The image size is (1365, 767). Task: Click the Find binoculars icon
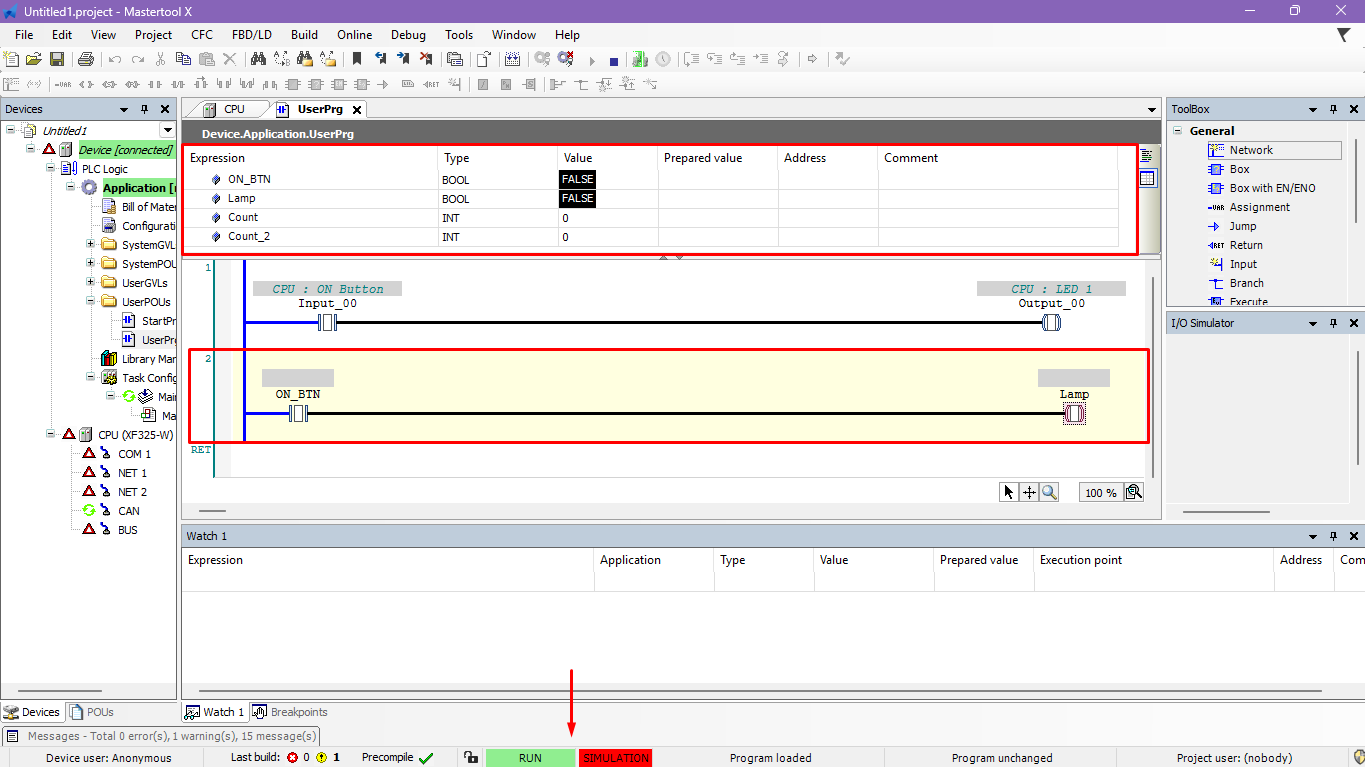258,60
